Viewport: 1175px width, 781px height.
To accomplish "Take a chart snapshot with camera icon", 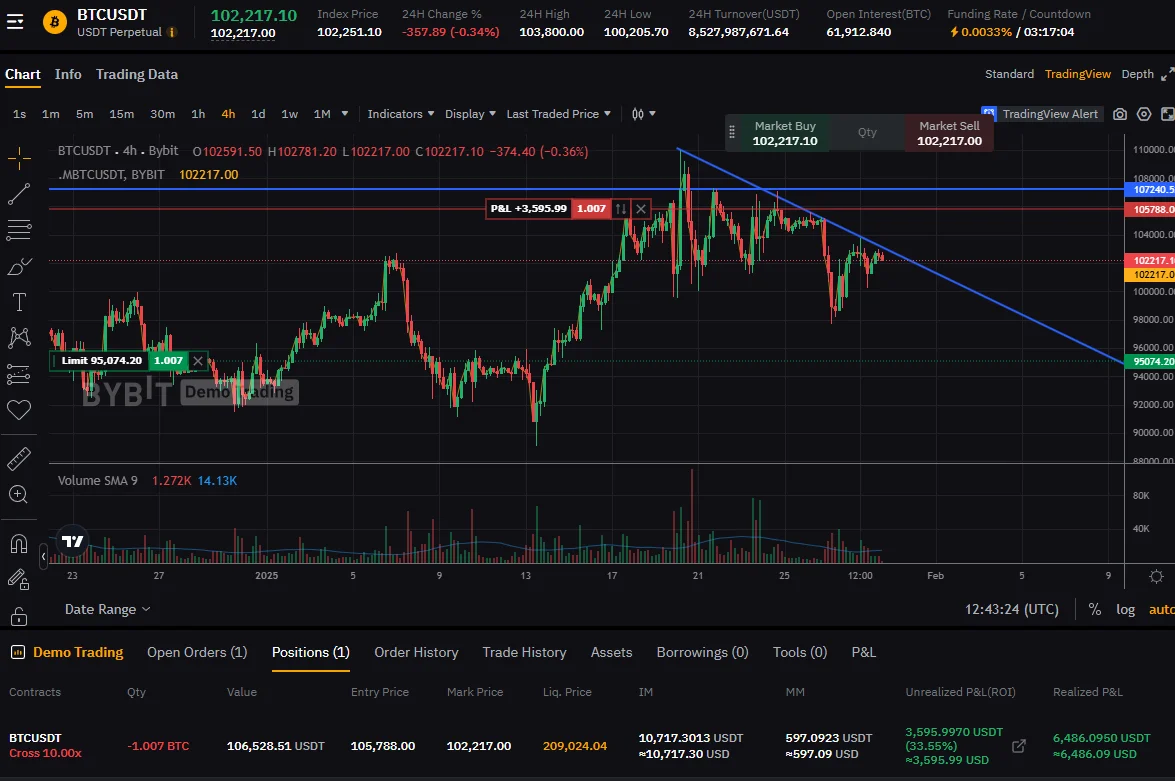I will (1120, 114).
